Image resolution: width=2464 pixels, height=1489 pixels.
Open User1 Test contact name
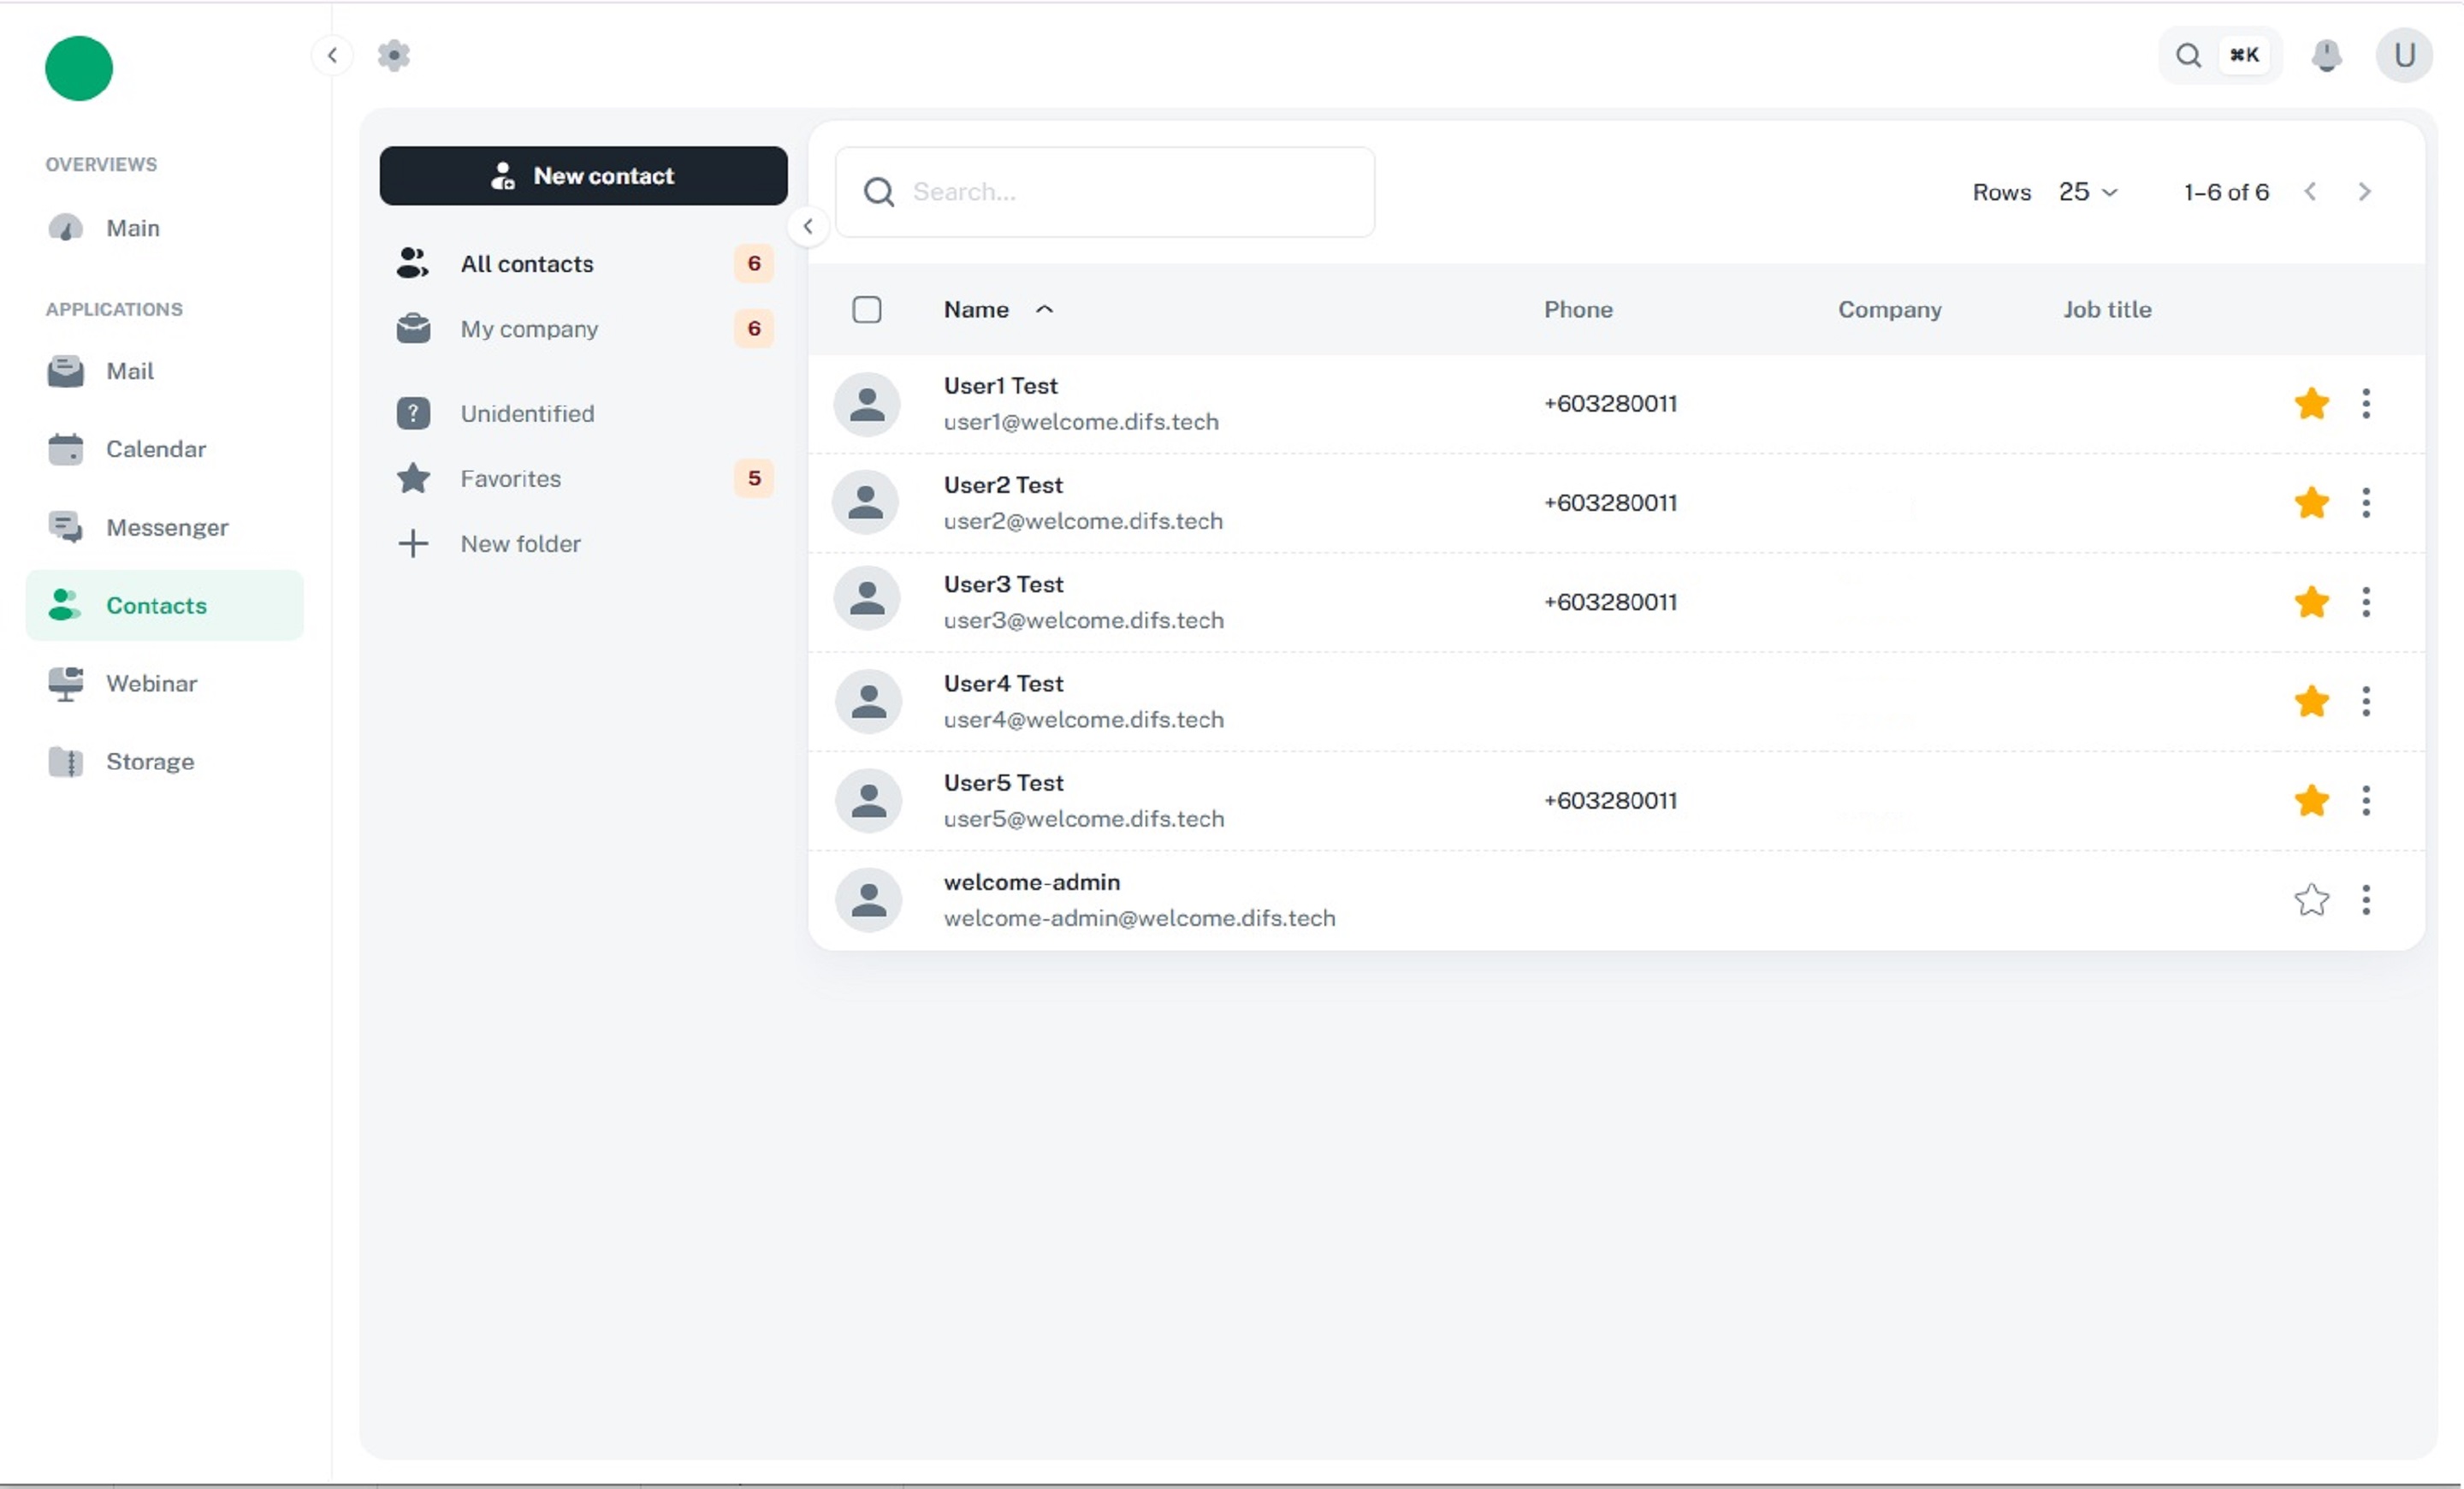[1000, 386]
